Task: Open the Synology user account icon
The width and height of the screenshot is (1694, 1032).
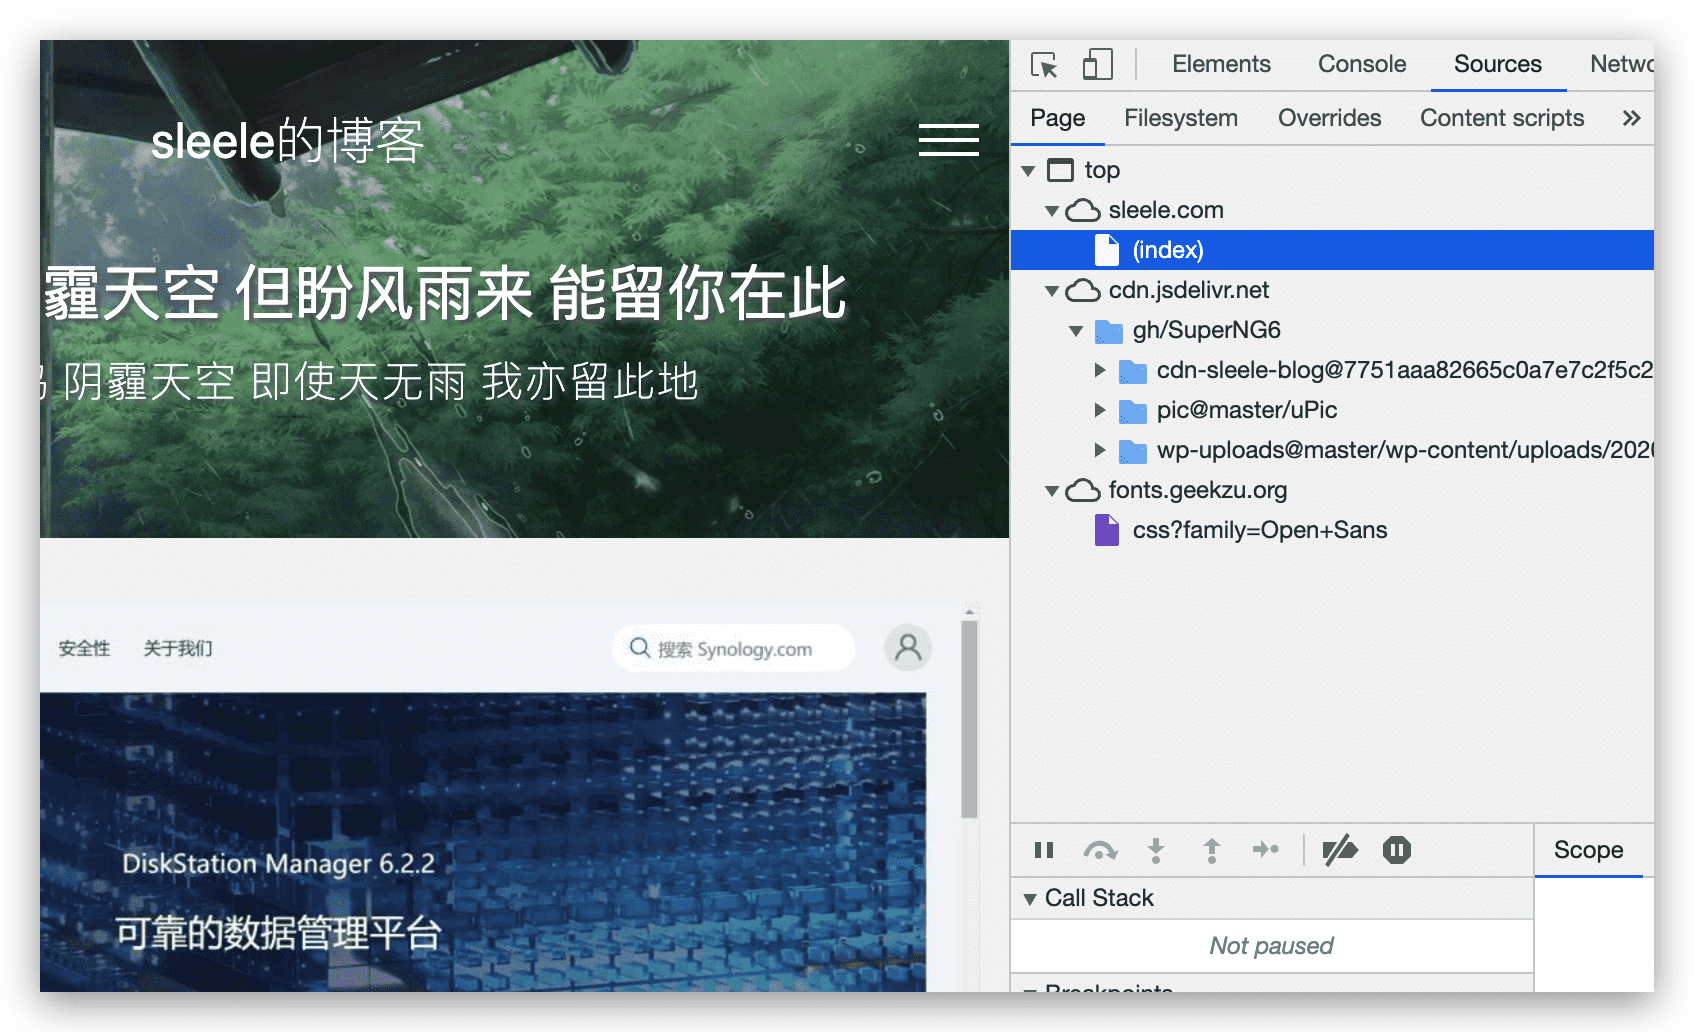Action: click(x=908, y=648)
